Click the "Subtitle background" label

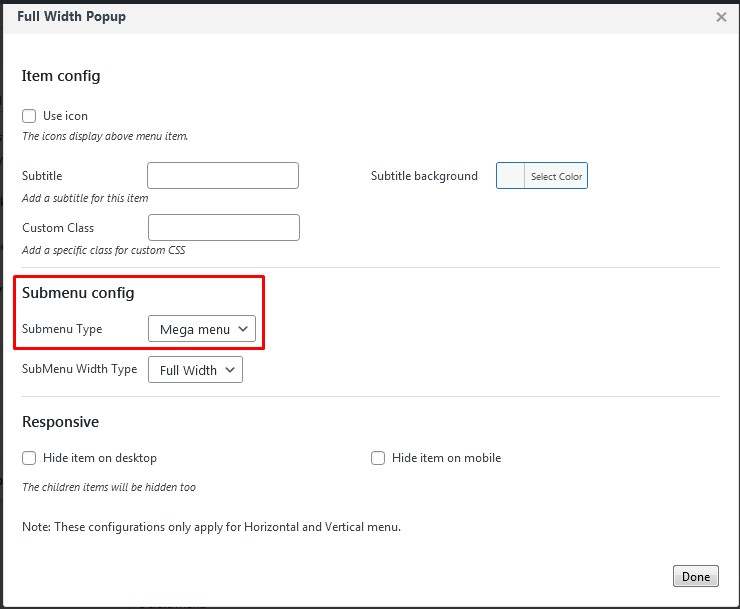click(x=424, y=176)
